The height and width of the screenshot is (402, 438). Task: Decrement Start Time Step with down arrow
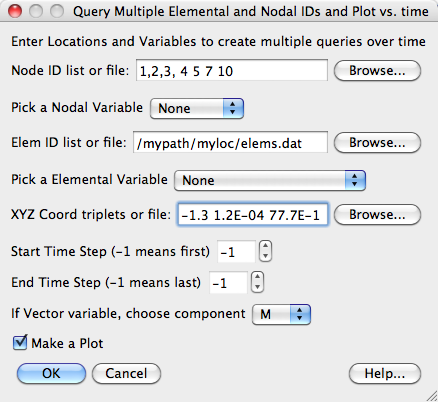tap(265, 256)
